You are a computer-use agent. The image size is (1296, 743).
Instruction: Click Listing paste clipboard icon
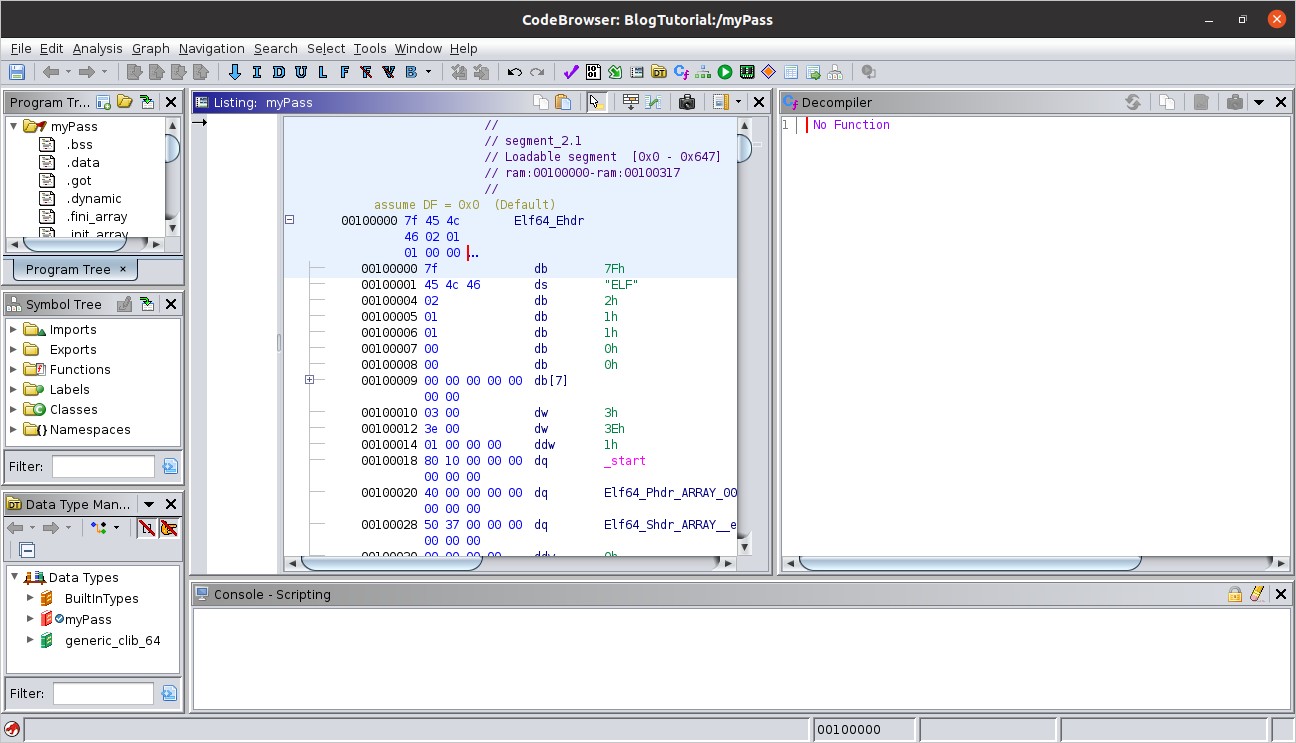(563, 102)
